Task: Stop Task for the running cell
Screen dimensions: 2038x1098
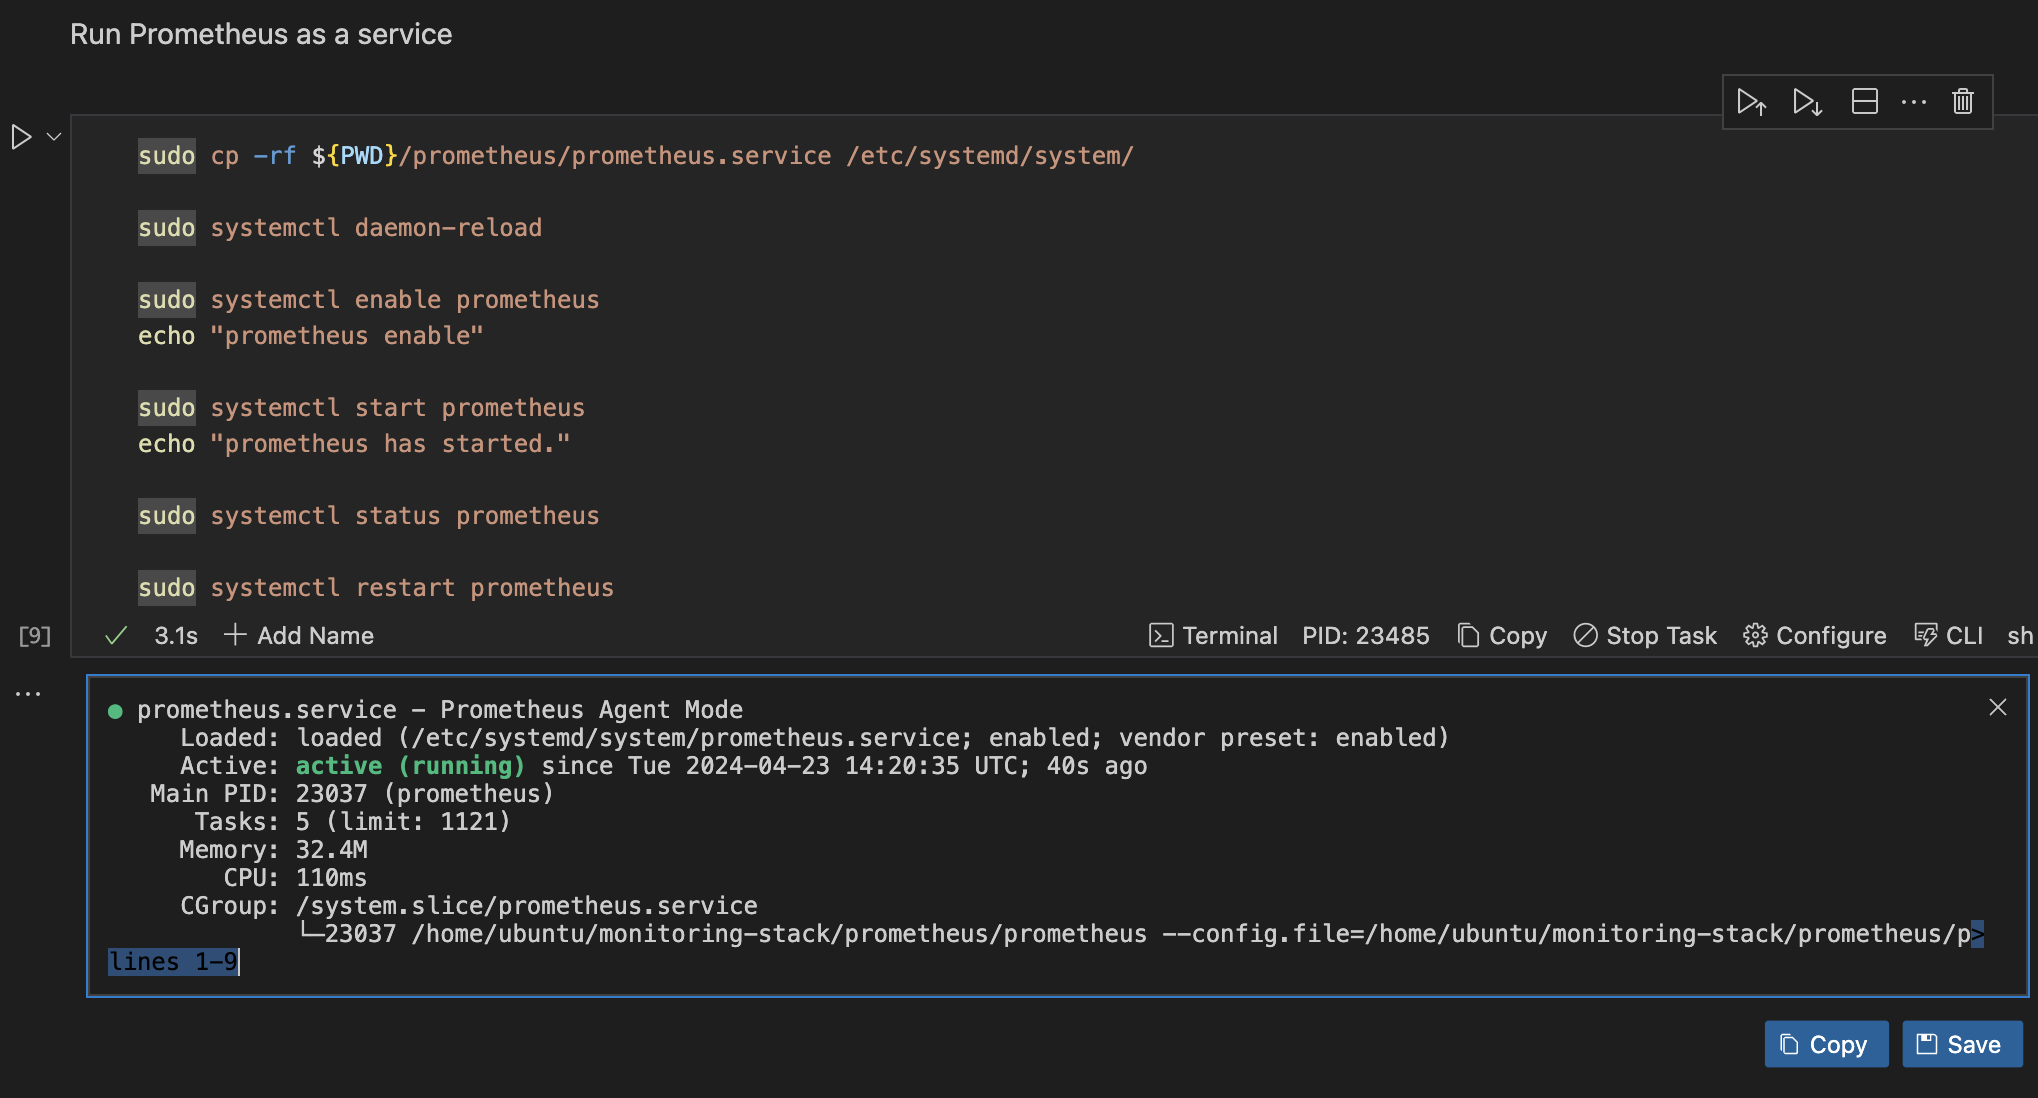Action: pyautogui.click(x=1645, y=636)
